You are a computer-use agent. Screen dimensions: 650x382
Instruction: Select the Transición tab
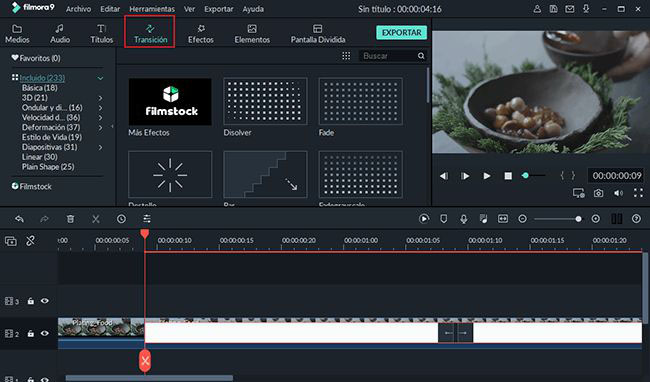[150, 34]
